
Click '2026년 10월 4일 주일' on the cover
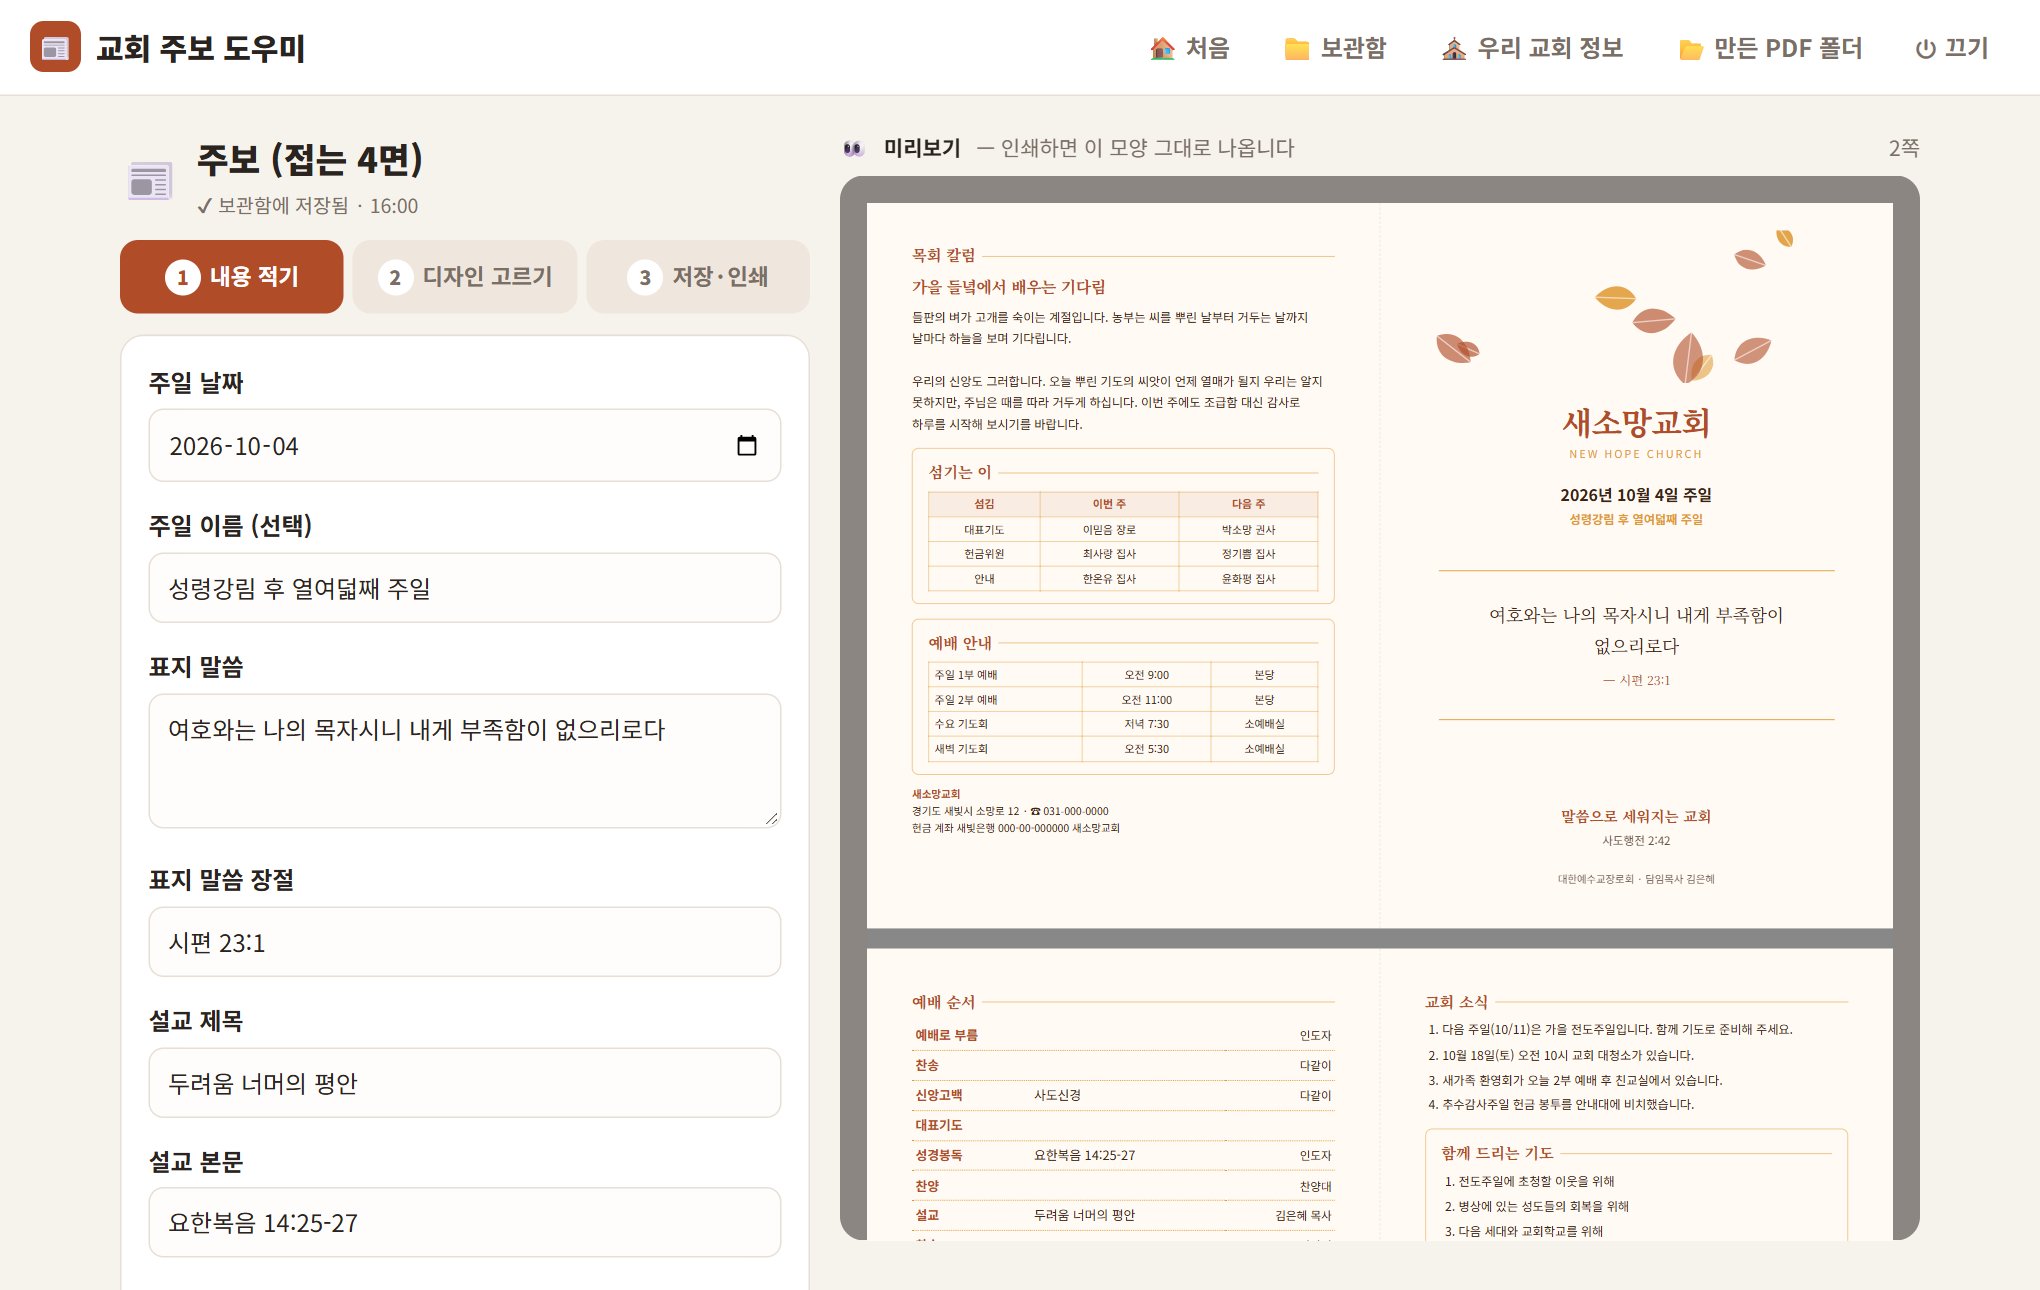[1636, 495]
